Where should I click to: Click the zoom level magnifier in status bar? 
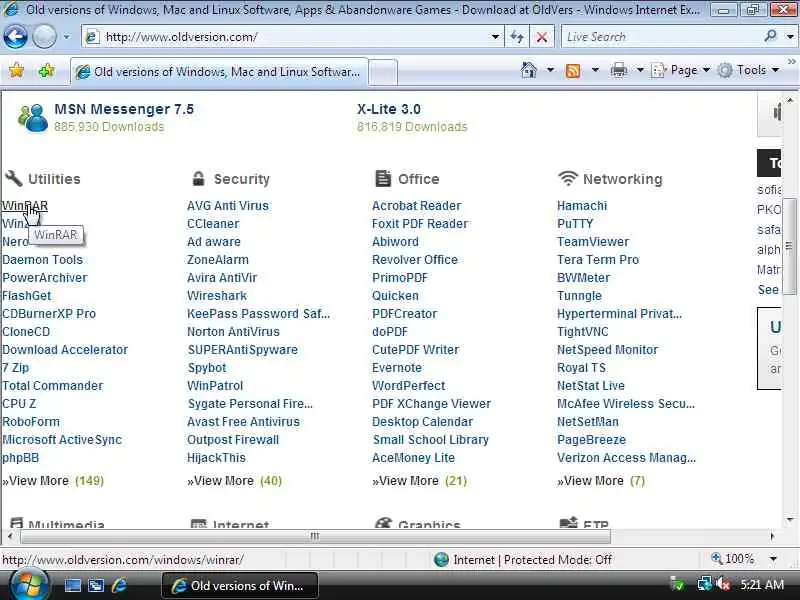click(716, 558)
